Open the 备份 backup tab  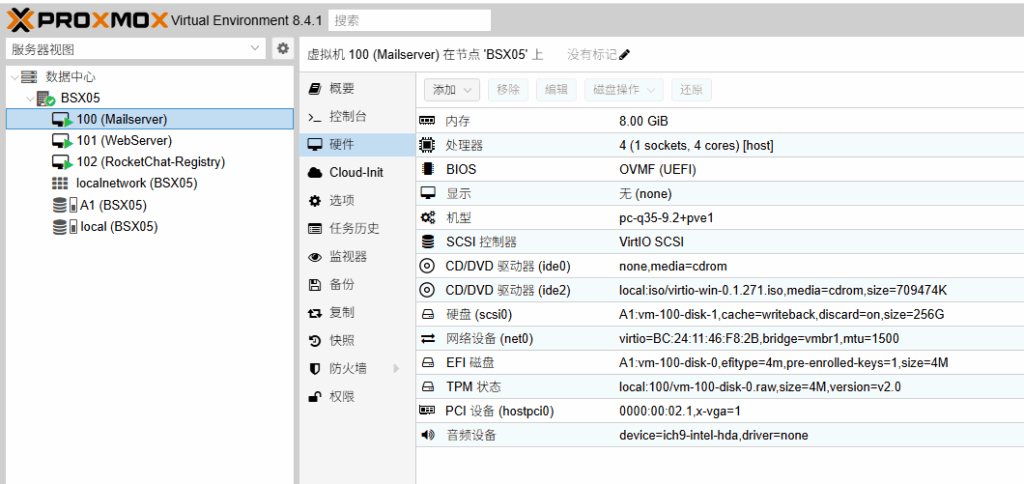357,285
